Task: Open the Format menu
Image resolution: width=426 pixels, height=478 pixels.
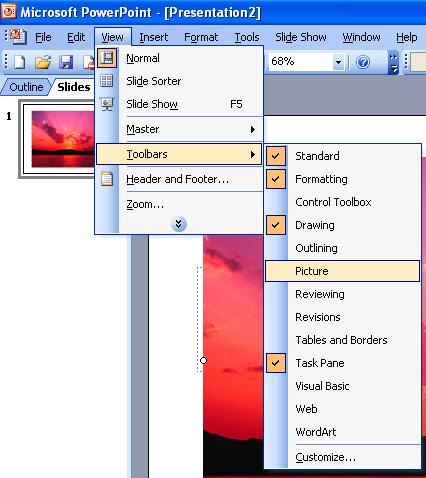Action: tap(201, 37)
